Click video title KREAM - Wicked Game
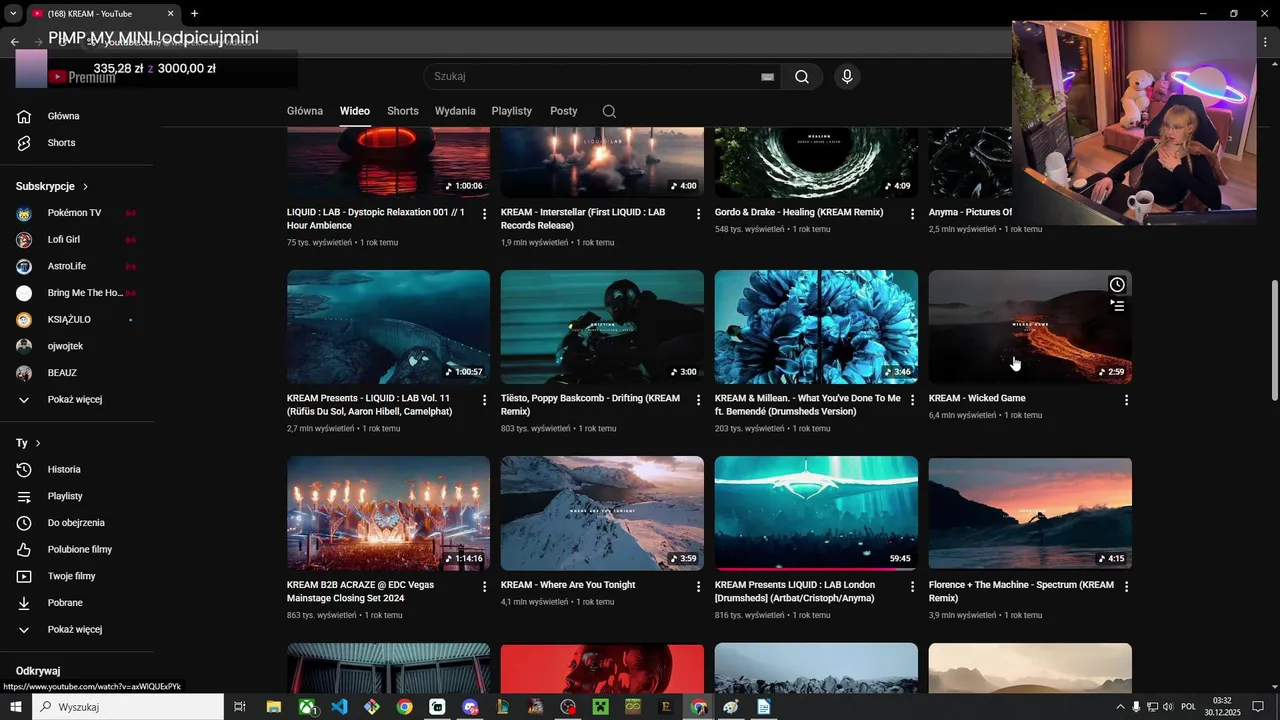 pos(977,398)
